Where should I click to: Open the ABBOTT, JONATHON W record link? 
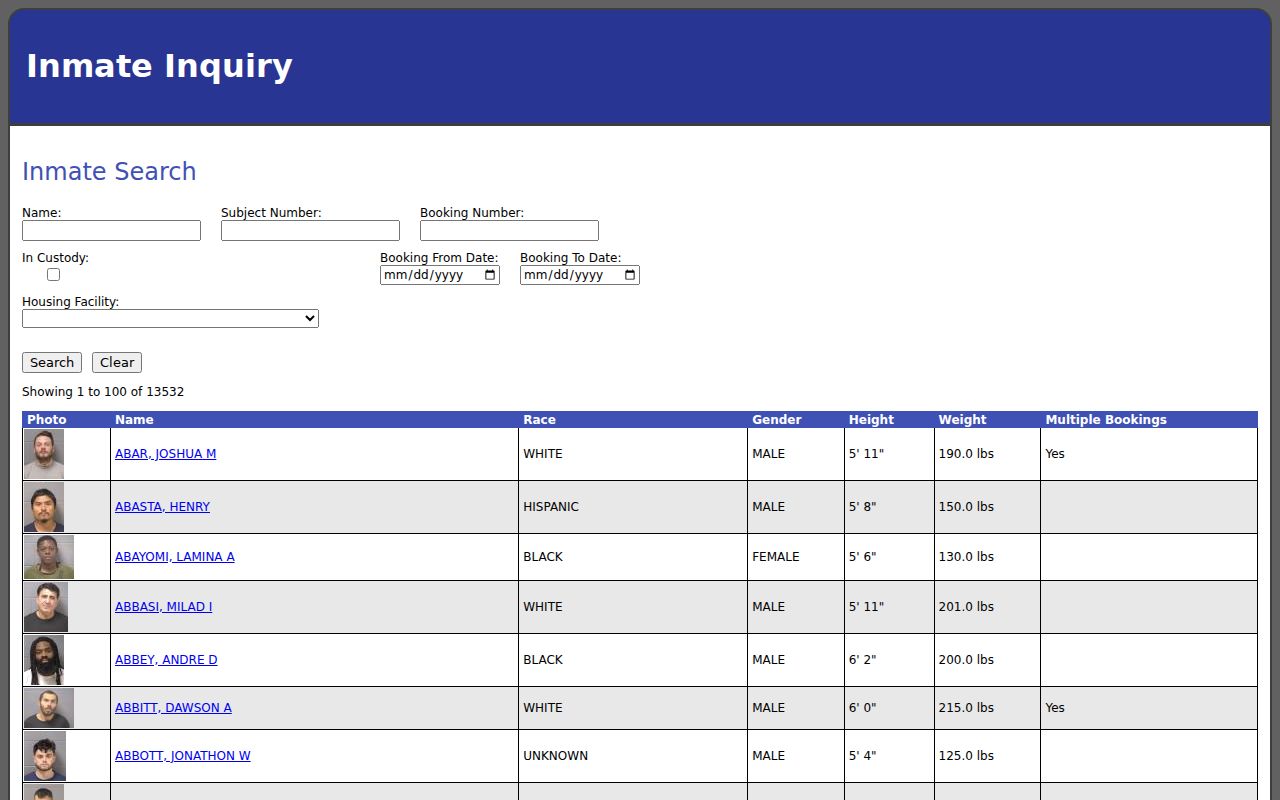(x=183, y=756)
